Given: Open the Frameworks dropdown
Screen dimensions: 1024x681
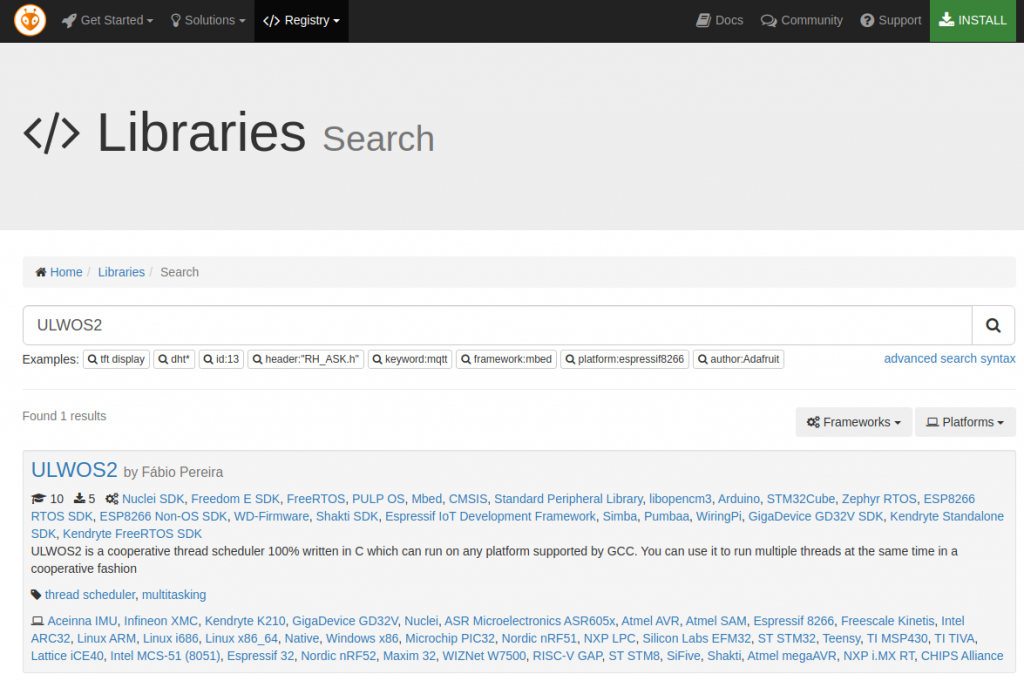Looking at the screenshot, I should point(853,421).
